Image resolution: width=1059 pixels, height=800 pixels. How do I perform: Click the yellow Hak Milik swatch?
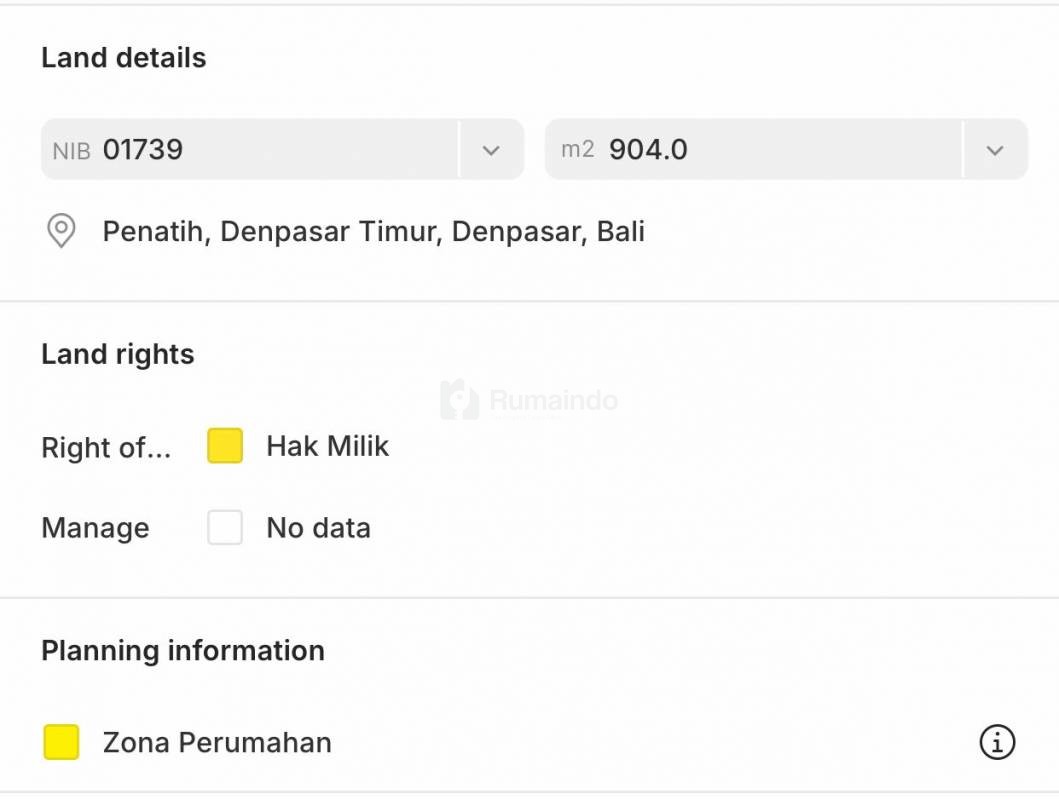225,446
